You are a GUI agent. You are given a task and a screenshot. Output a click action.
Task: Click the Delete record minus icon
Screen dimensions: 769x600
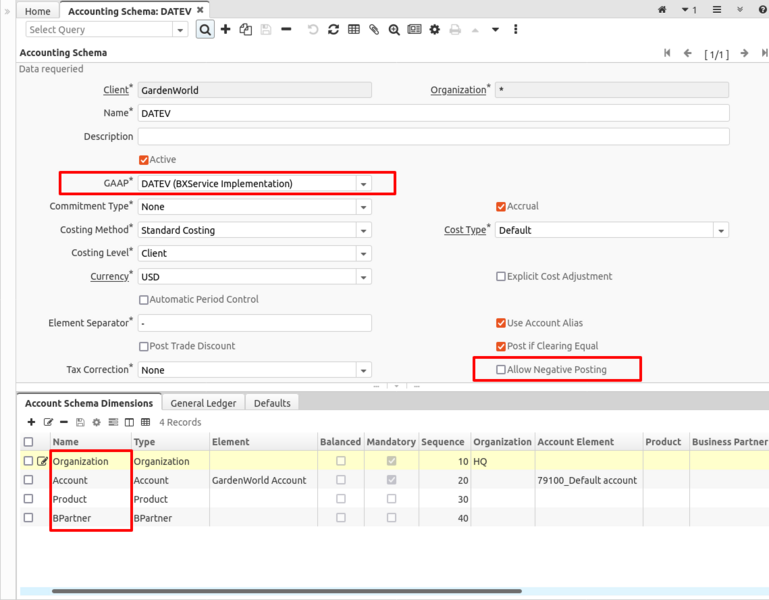click(286, 30)
